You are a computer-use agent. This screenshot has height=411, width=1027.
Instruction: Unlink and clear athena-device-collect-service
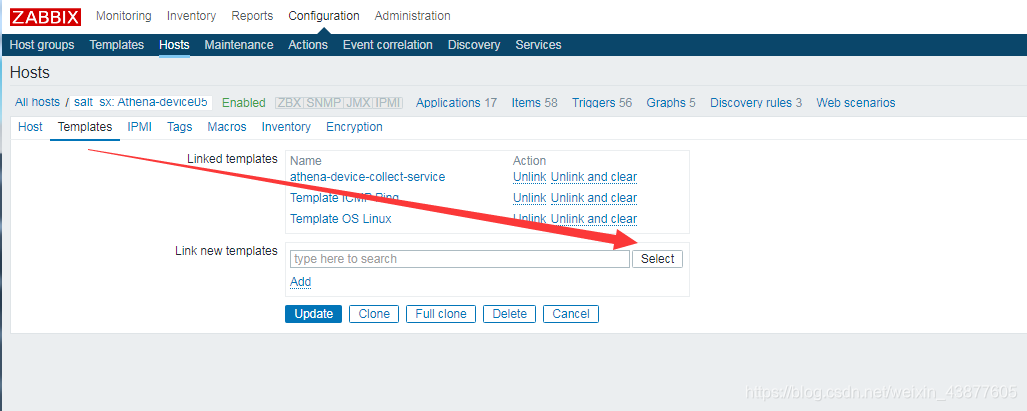tap(594, 177)
